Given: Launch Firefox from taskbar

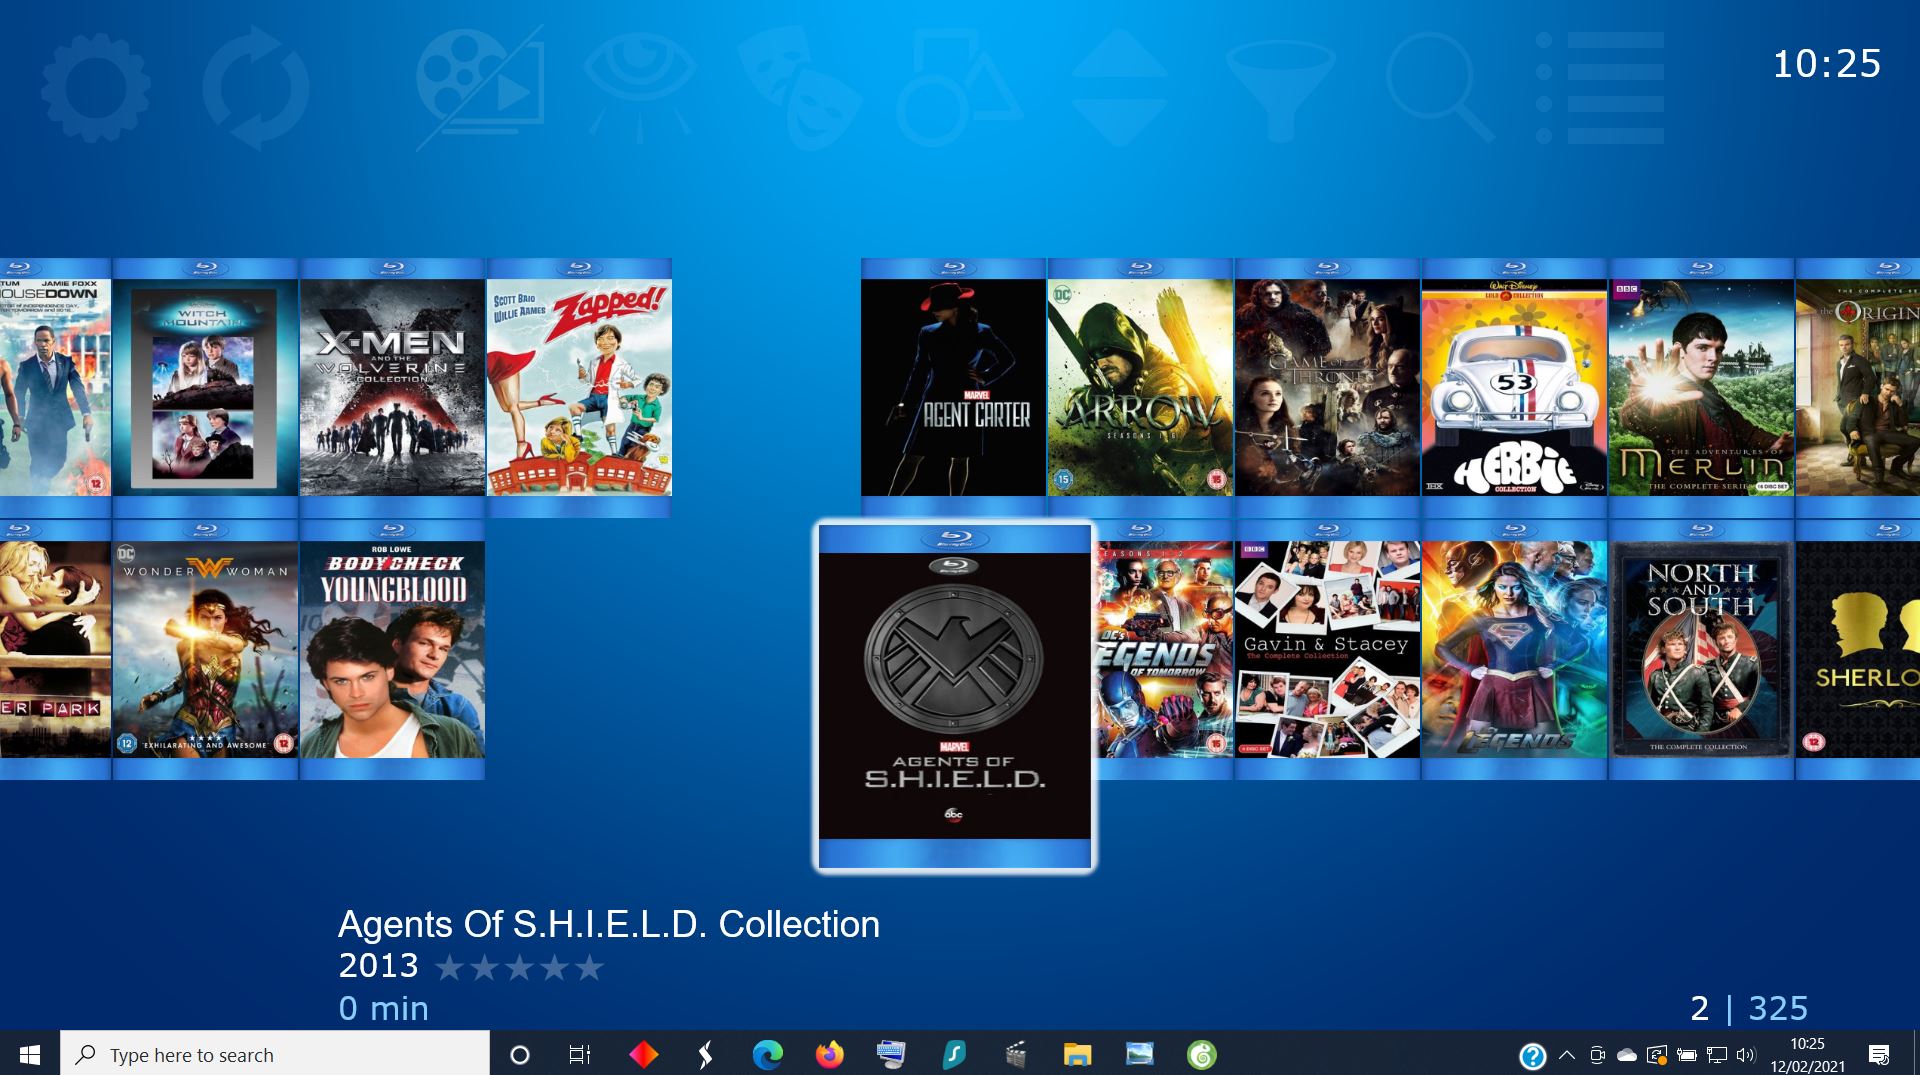Looking at the screenshot, I should pos(829,1054).
